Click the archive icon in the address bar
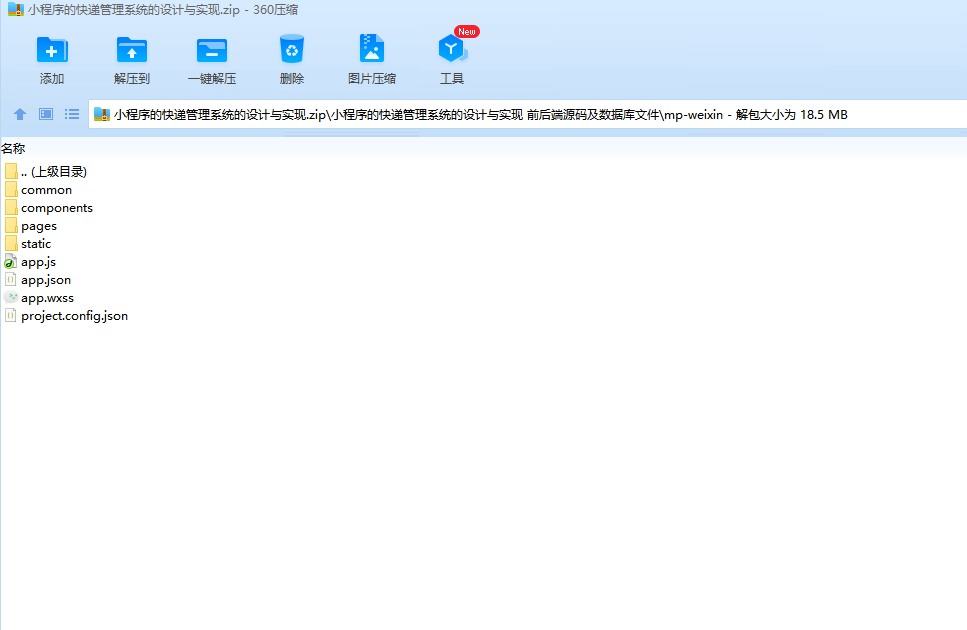967x630 pixels. tap(102, 115)
